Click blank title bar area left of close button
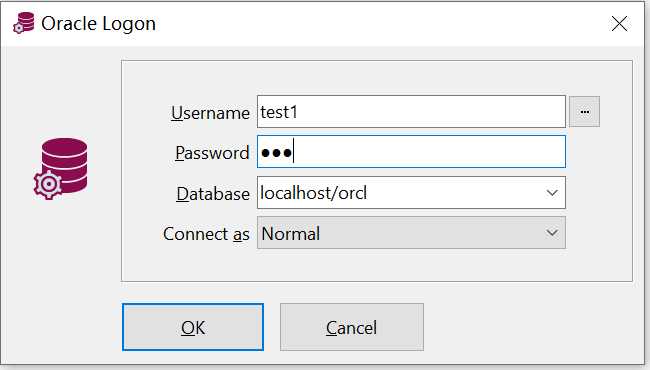This screenshot has width=650, height=370. (373, 24)
